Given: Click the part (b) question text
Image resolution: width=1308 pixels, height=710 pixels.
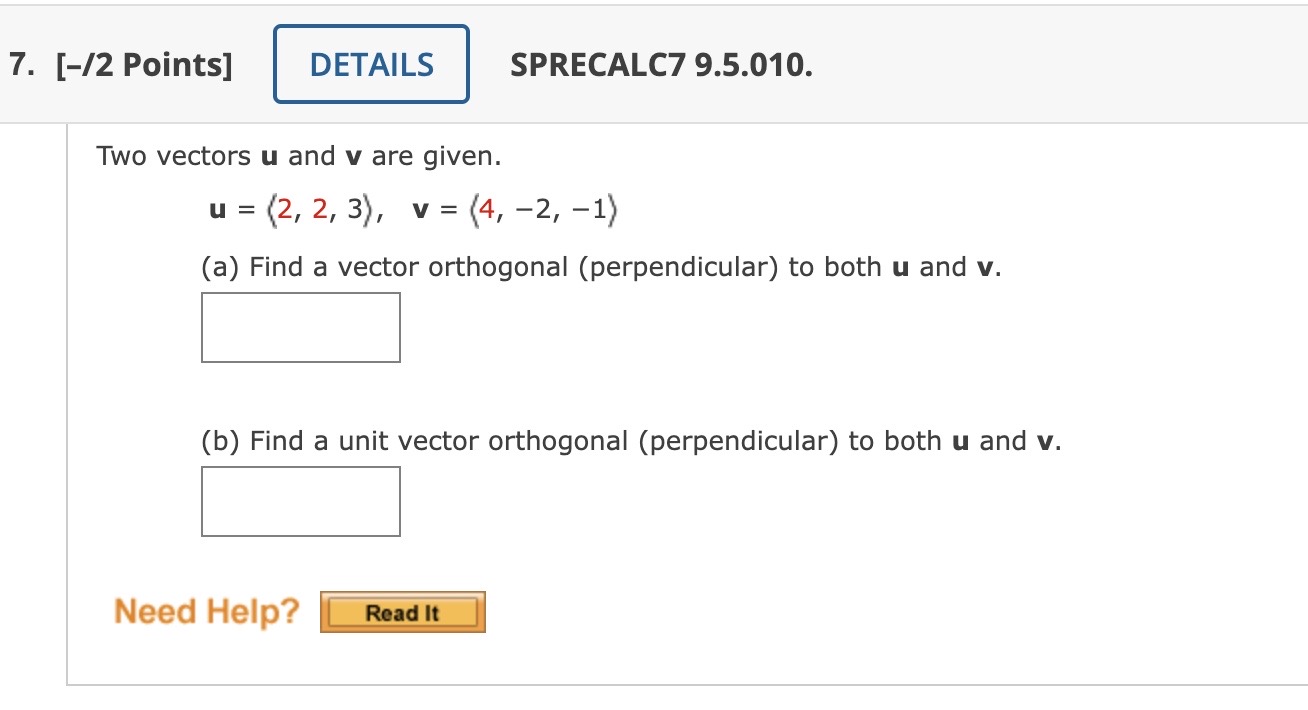Looking at the screenshot, I should click(631, 441).
